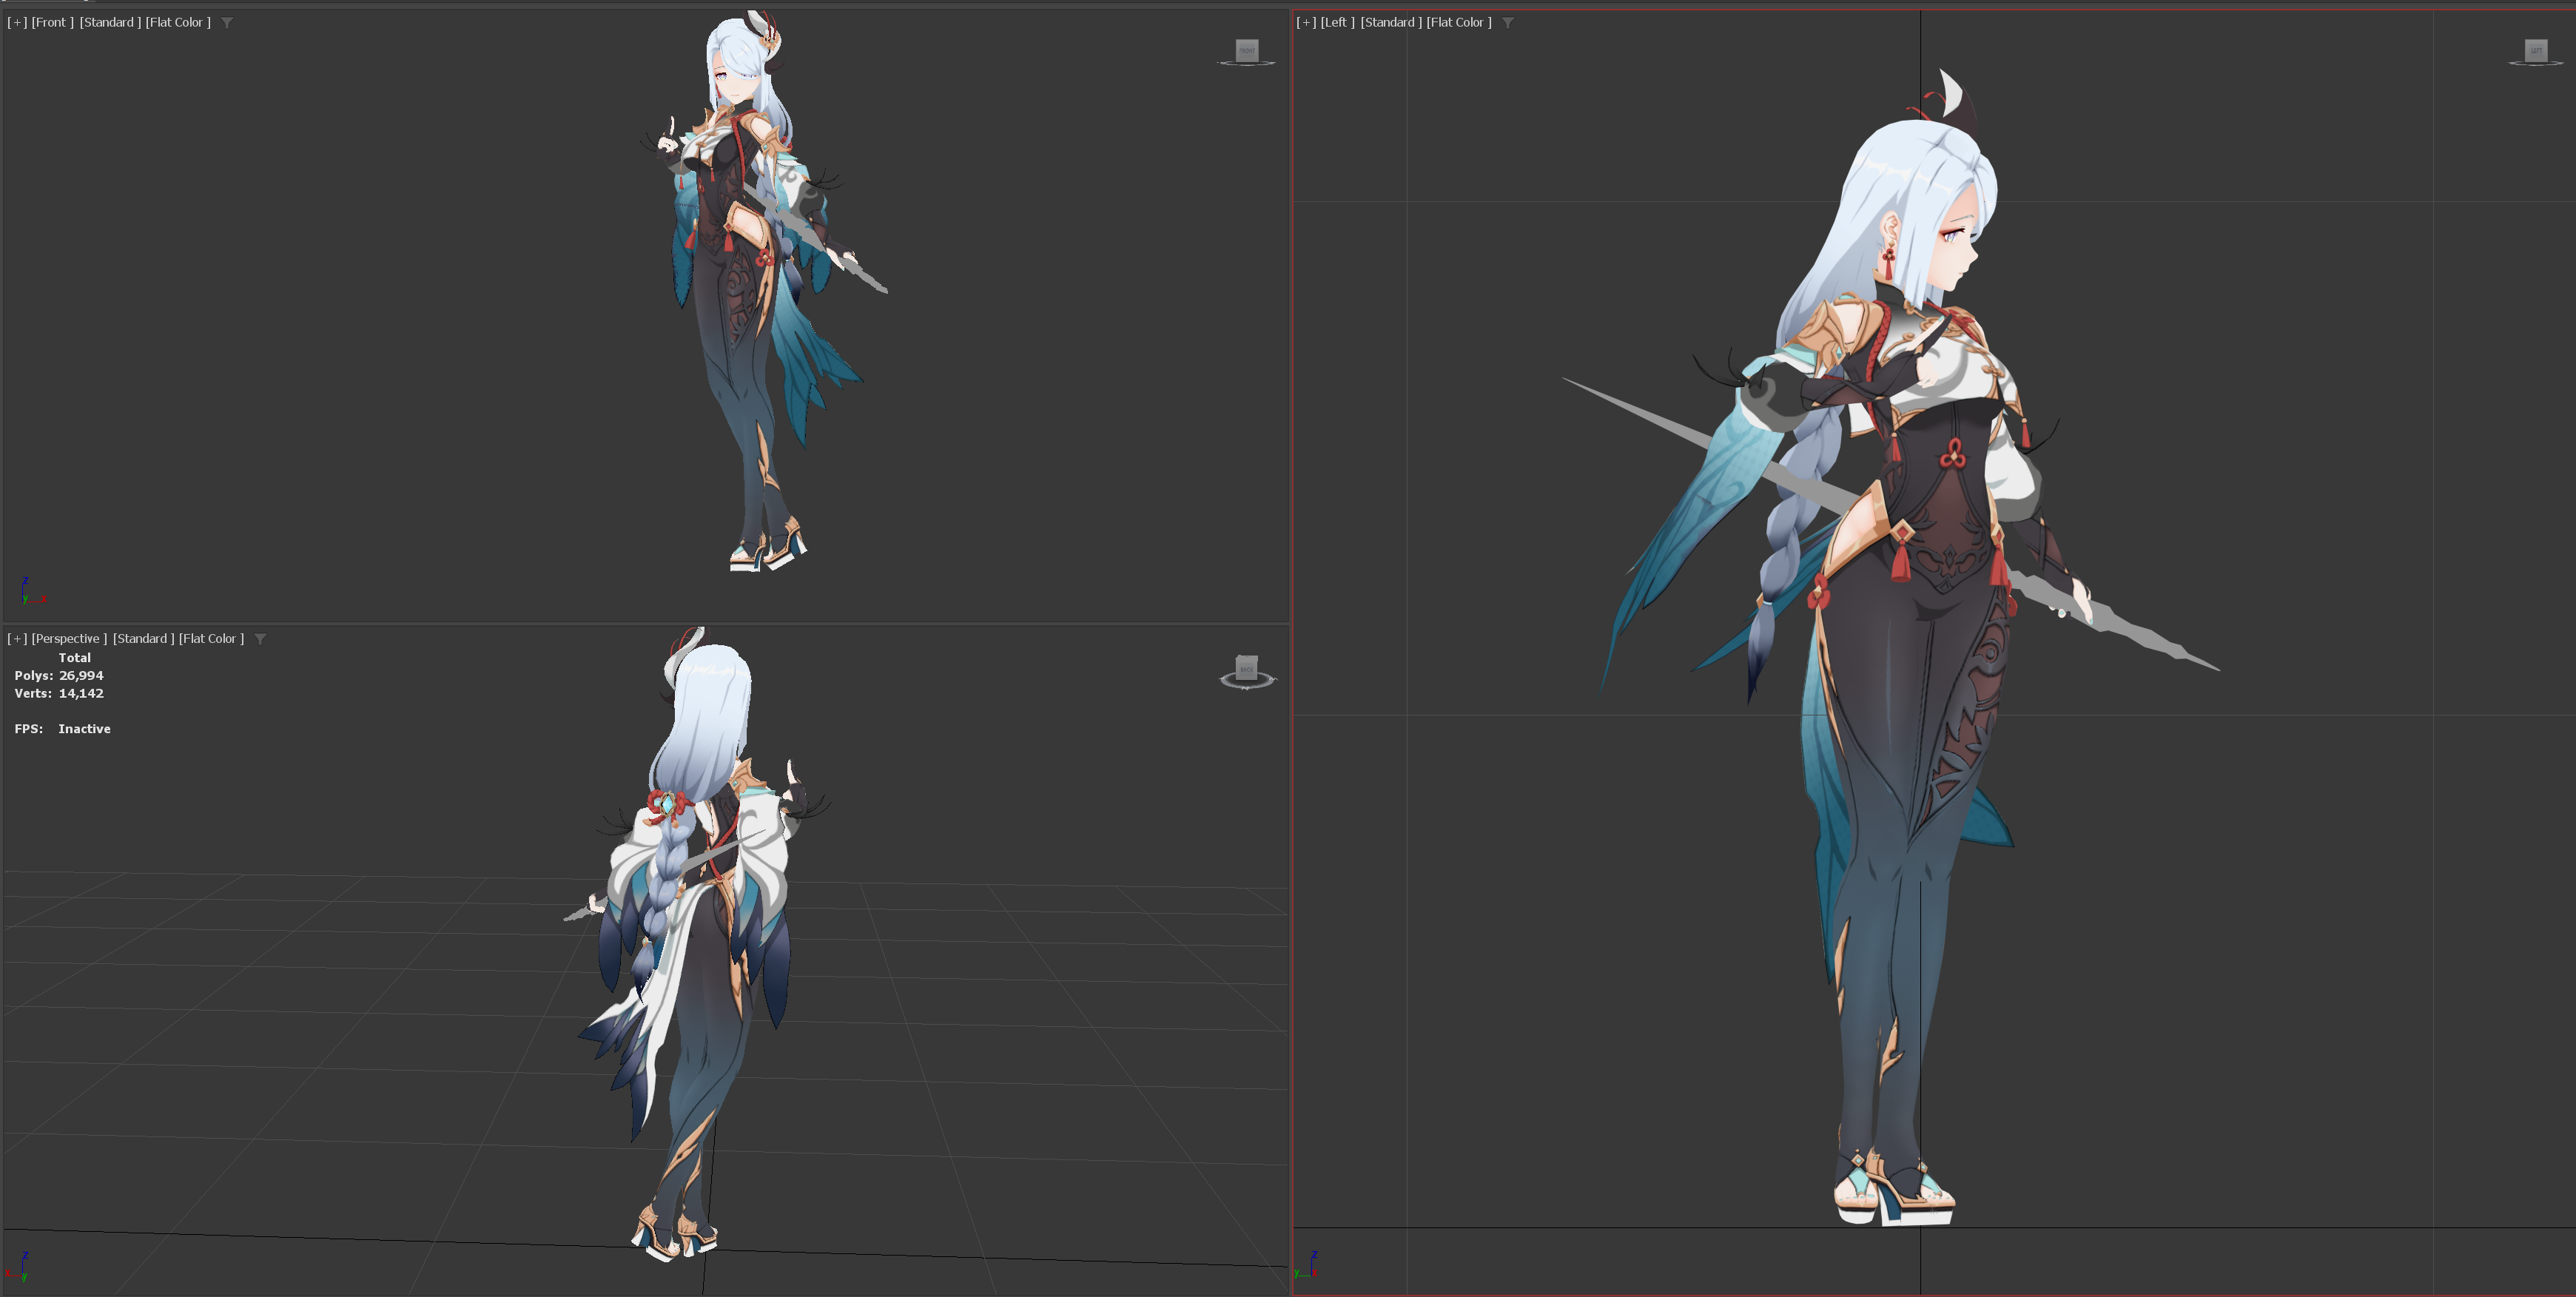Viewport: 2576px width, 1297px height.
Task: Click [Flat Color] label in Front viewport
Action: coord(178,22)
